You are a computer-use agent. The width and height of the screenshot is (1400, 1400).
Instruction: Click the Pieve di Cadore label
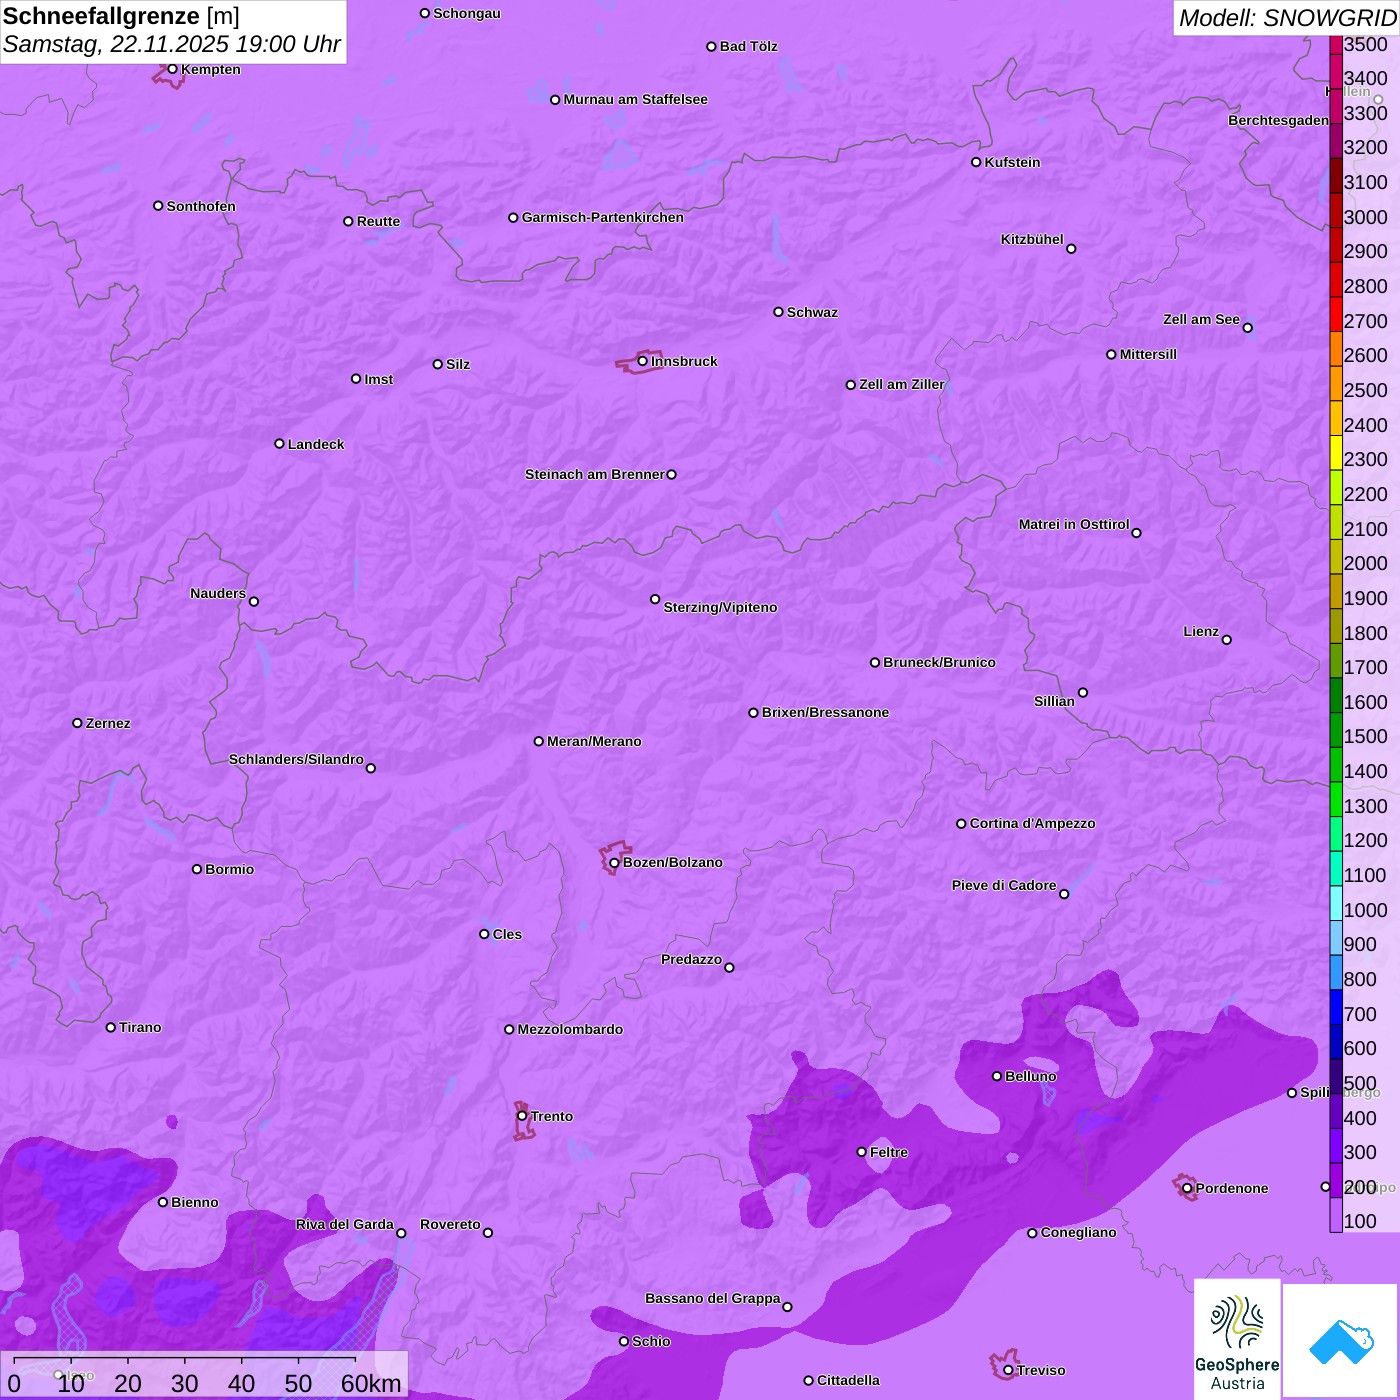click(x=1004, y=885)
